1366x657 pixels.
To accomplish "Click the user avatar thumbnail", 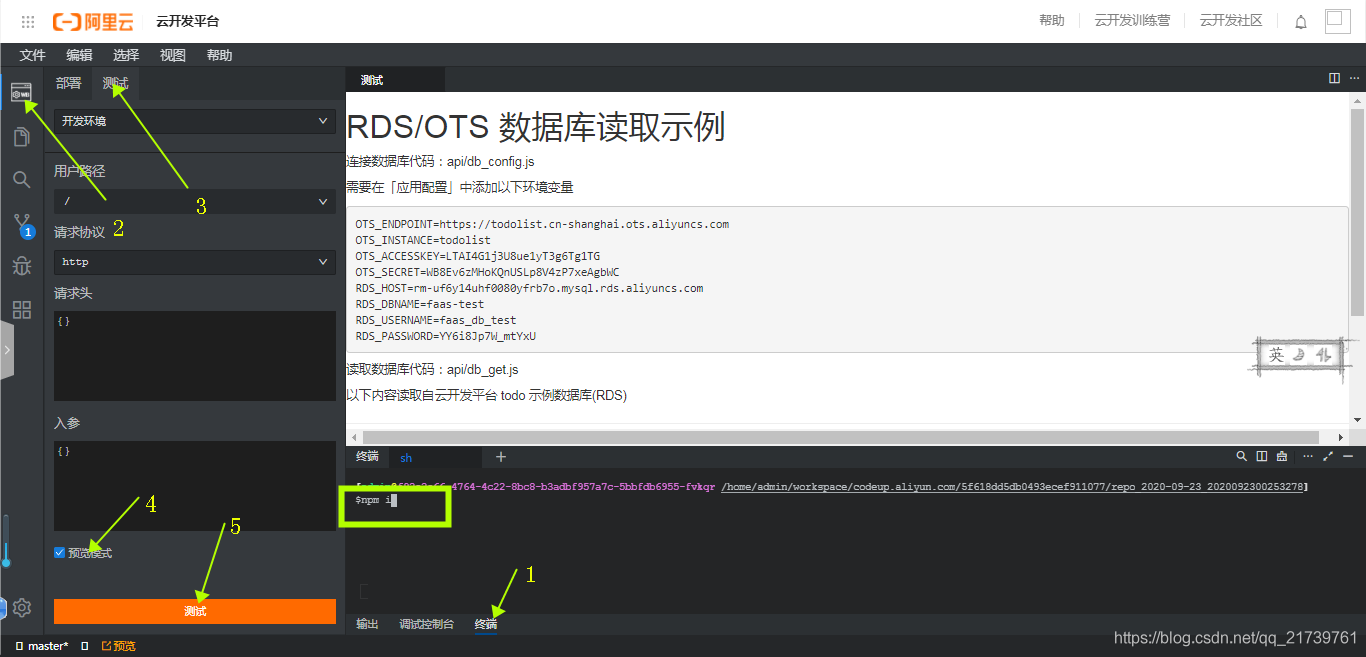I will click(1338, 20).
